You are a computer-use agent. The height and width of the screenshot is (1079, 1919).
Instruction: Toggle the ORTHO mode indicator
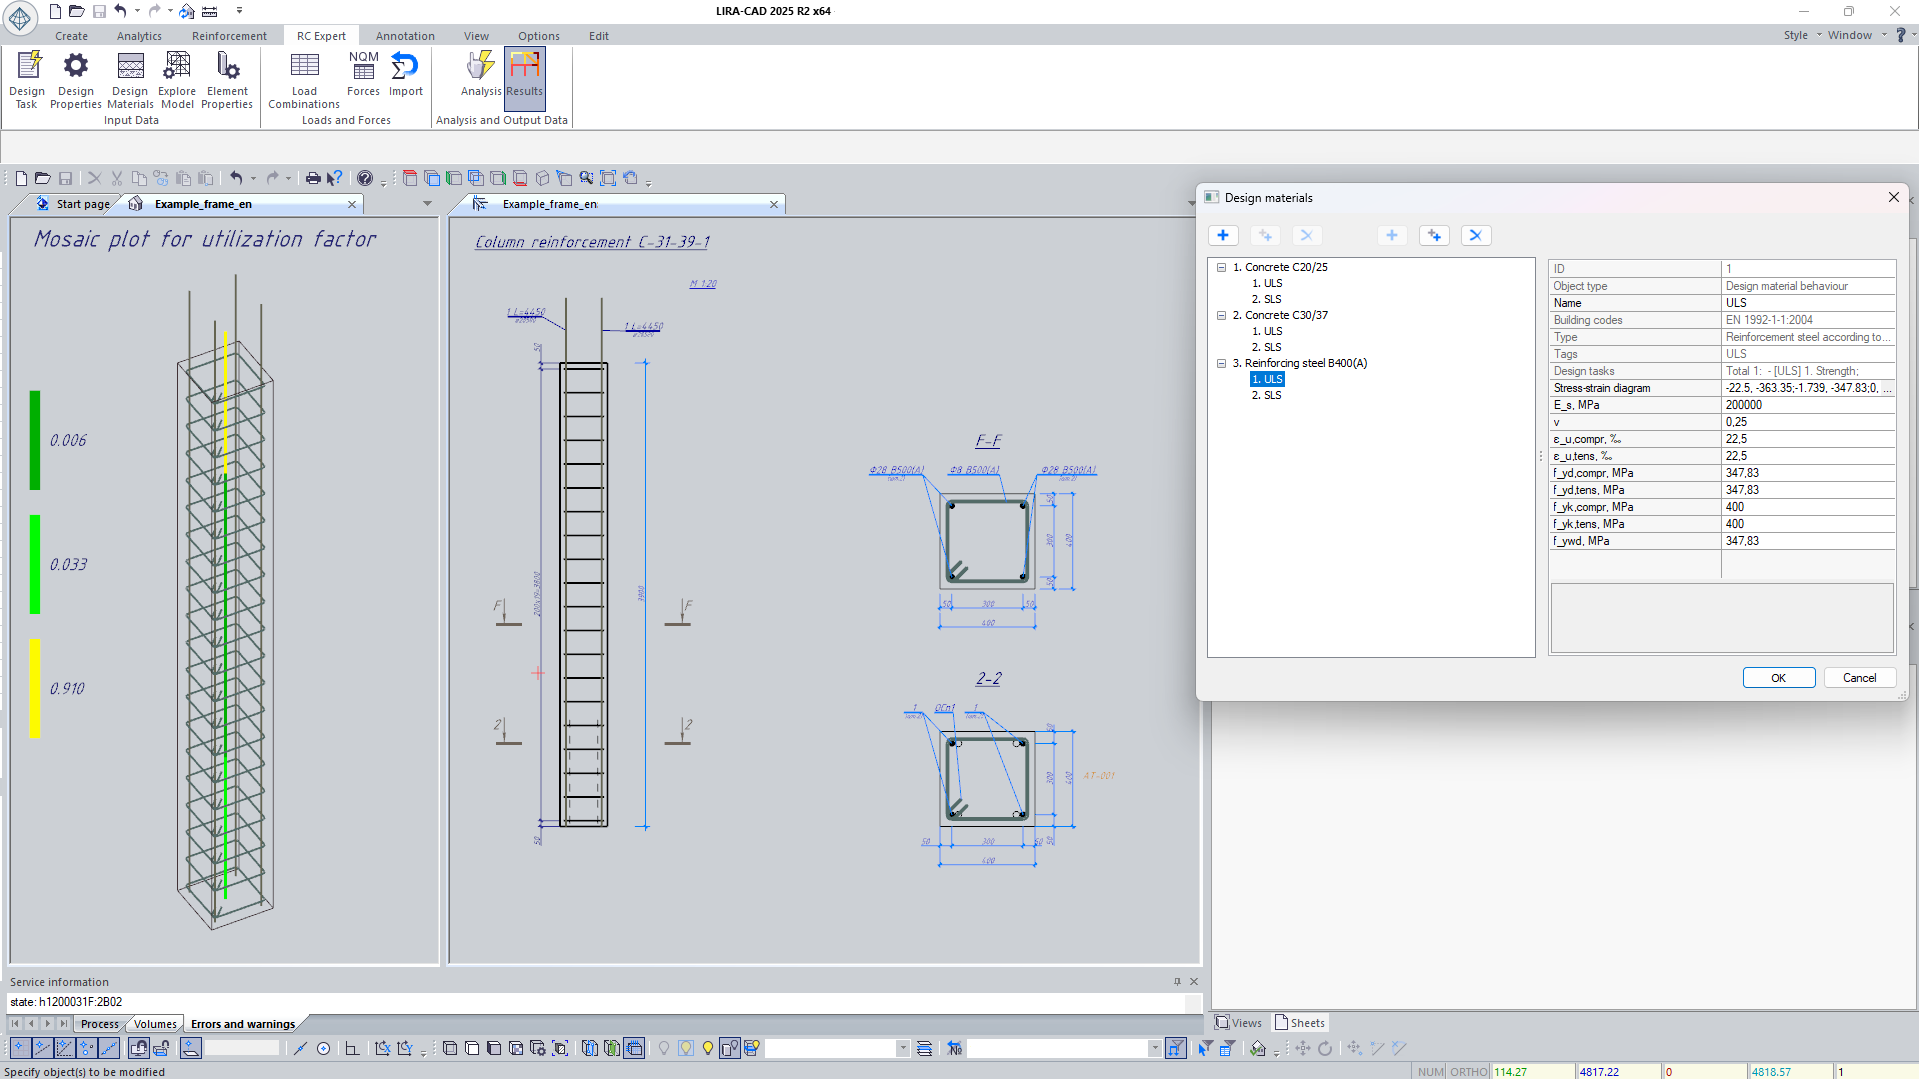(x=1468, y=1071)
